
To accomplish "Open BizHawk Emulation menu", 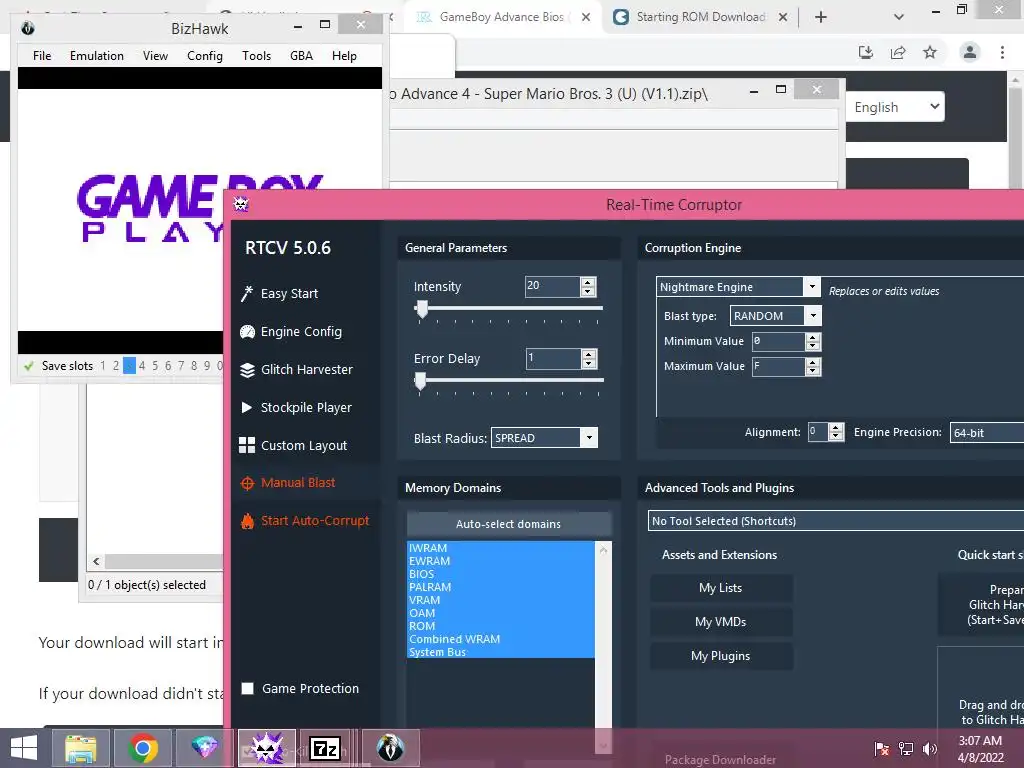I will tap(97, 56).
